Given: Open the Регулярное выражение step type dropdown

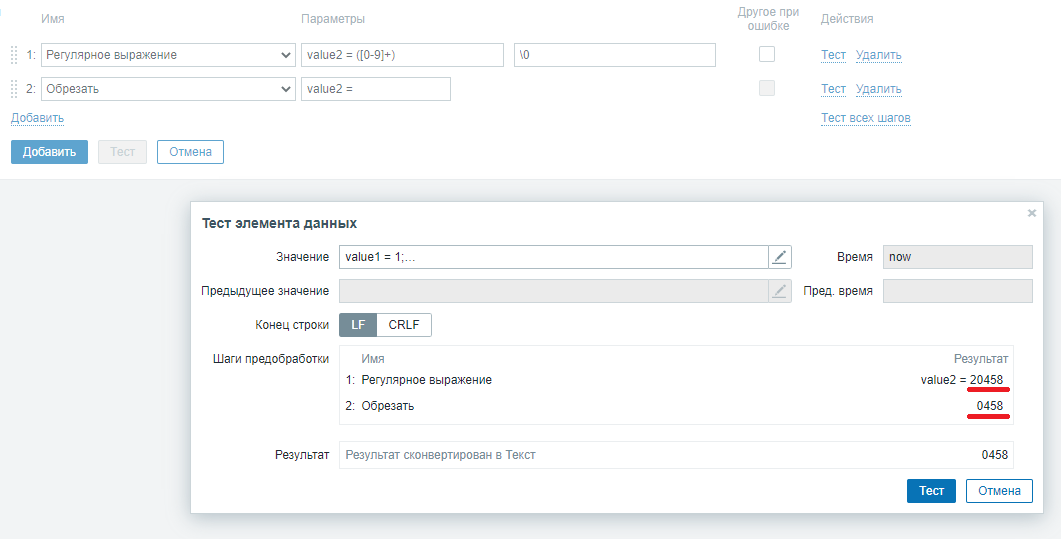Looking at the screenshot, I should click(167, 55).
